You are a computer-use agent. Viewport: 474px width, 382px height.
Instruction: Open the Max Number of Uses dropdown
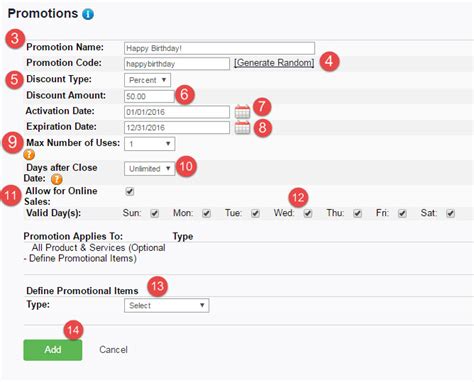(149, 144)
